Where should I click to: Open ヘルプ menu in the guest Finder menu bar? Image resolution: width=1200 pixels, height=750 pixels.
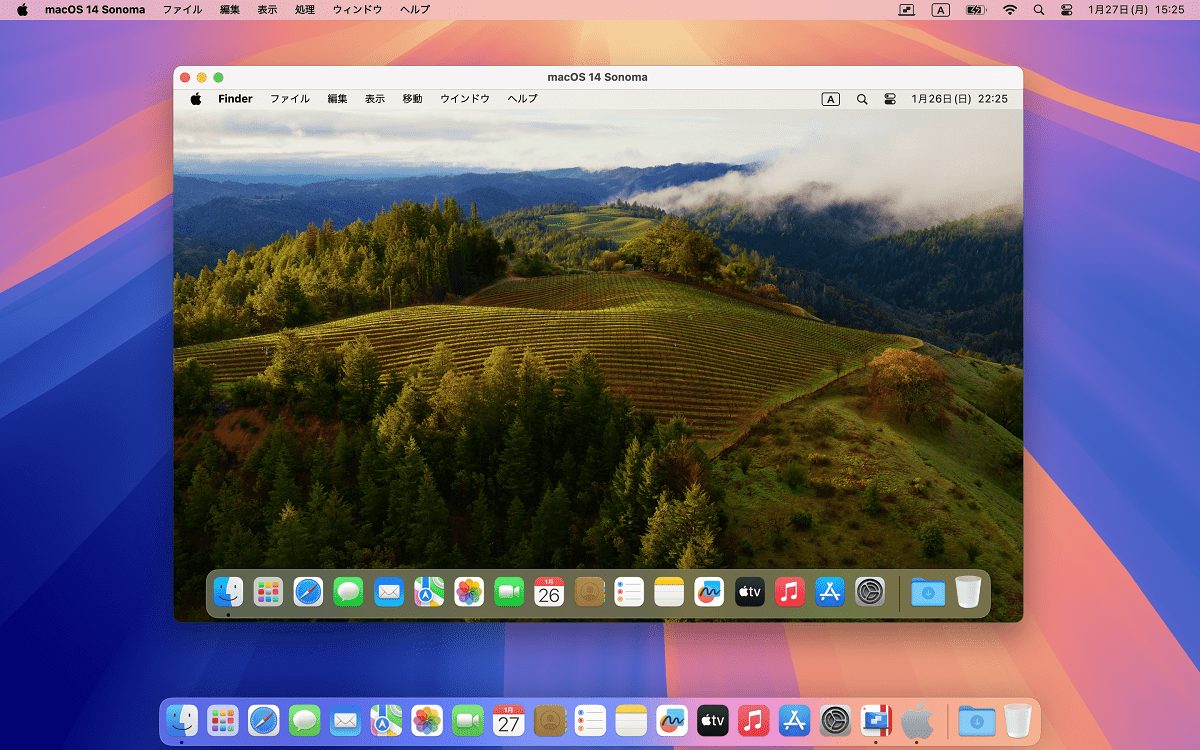coord(522,99)
